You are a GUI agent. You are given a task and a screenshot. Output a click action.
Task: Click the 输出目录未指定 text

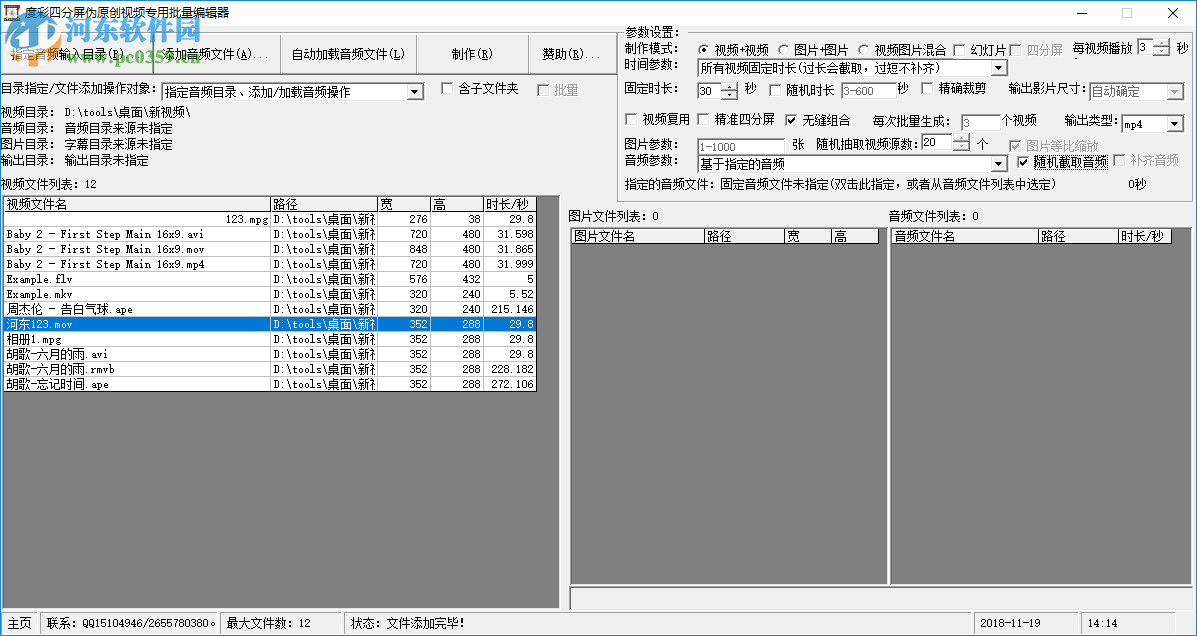(106, 161)
